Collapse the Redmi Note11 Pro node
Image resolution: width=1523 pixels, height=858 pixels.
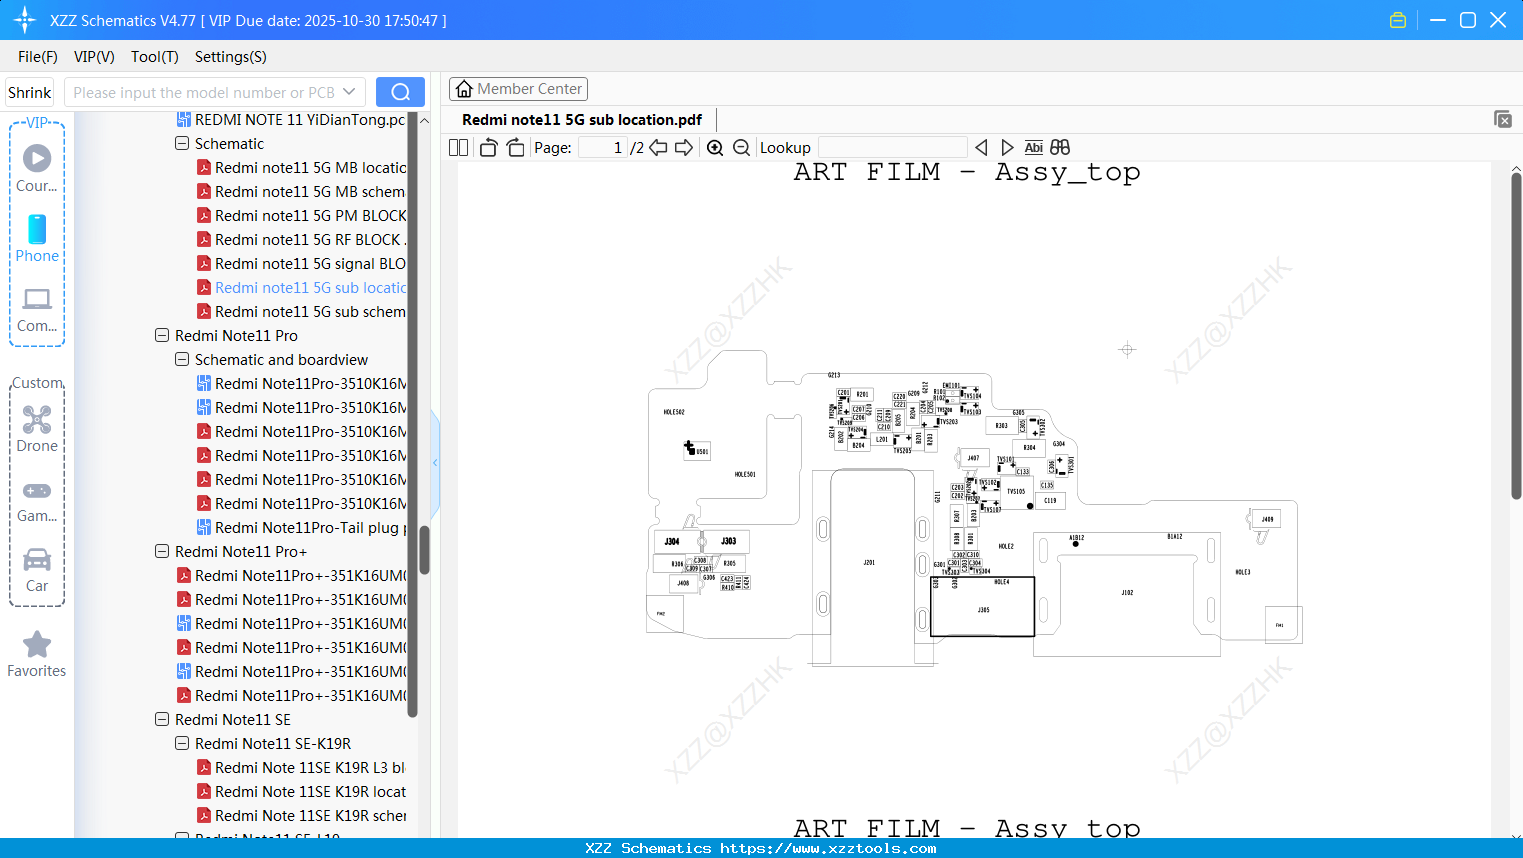[x=161, y=335]
